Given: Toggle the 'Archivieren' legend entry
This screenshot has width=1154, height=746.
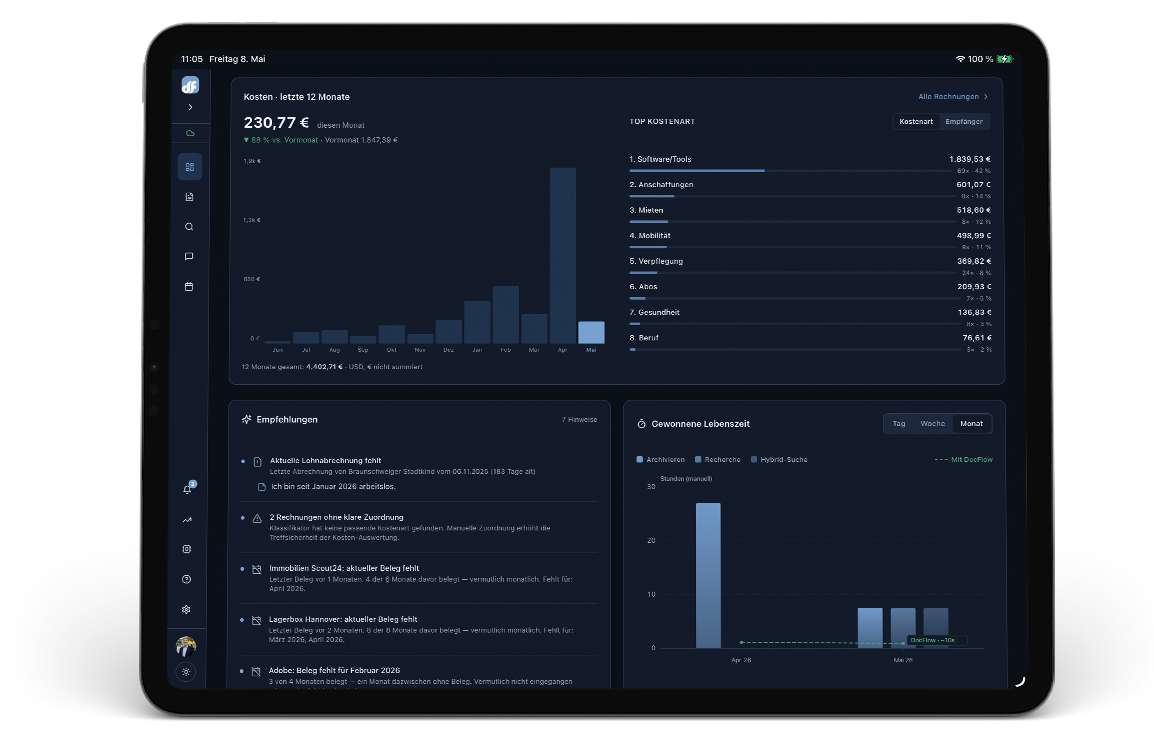Looking at the screenshot, I should pyautogui.click(x=660, y=460).
